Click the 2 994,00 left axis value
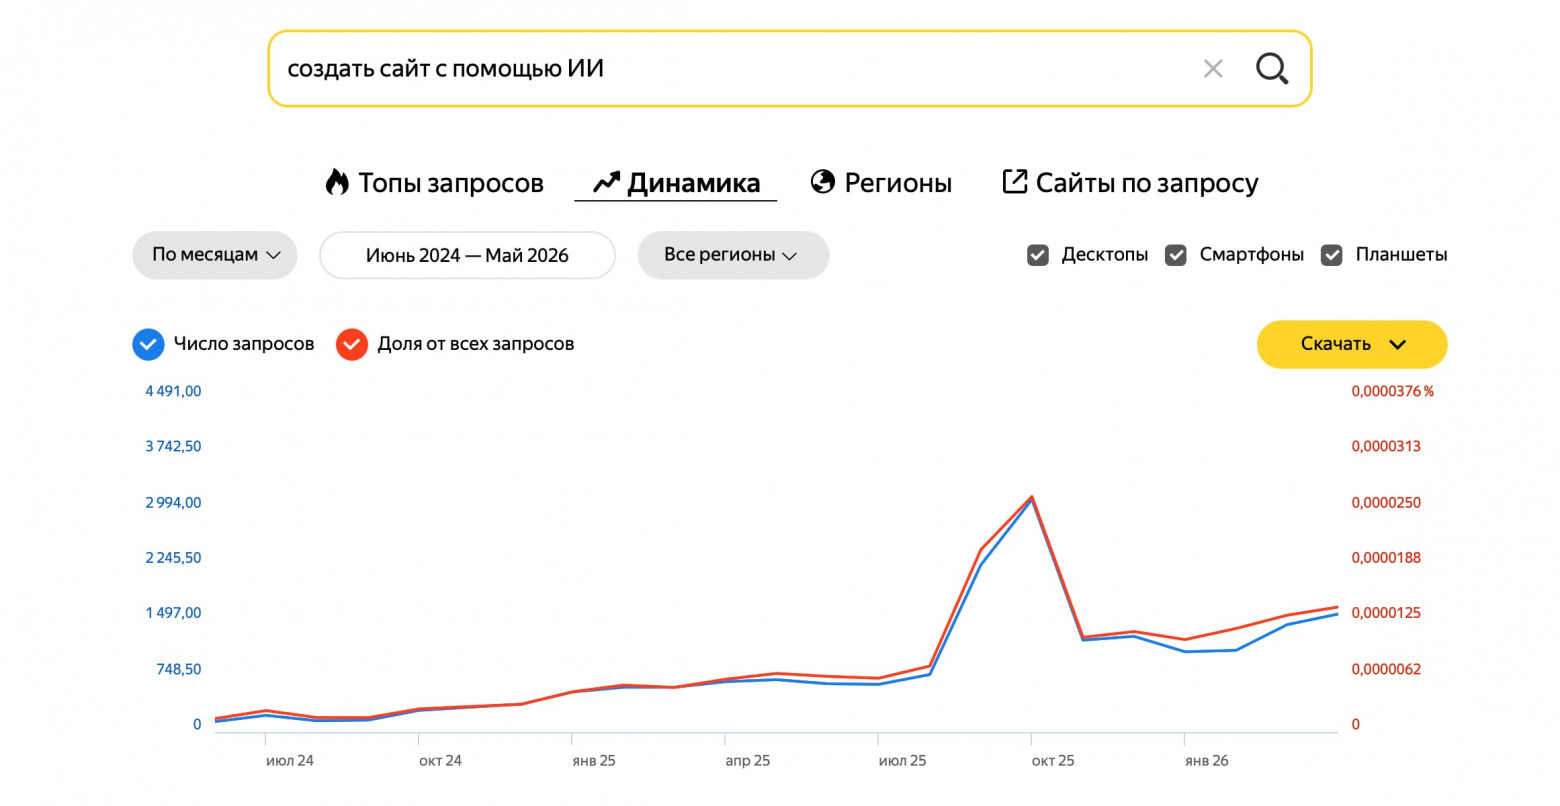 pyautogui.click(x=173, y=502)
